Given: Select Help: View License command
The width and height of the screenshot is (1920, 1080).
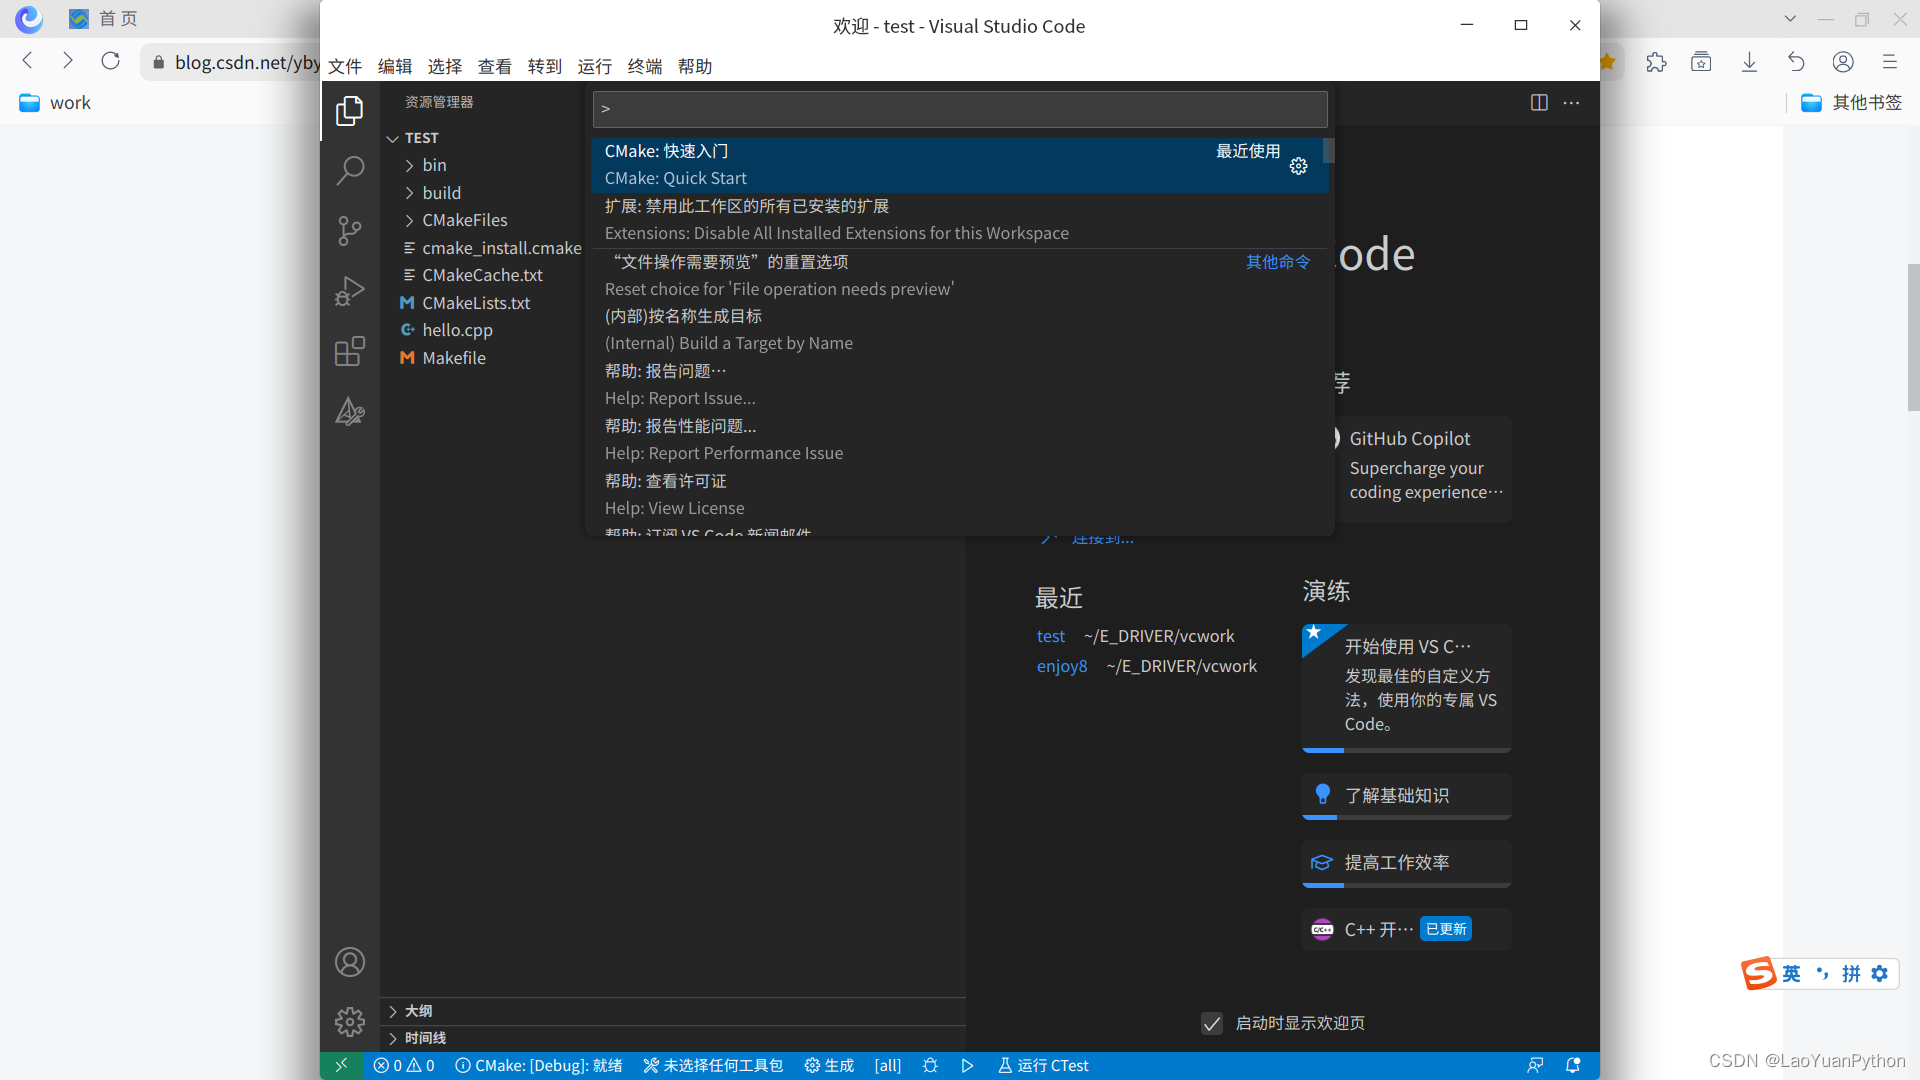Looking at the screenshot, I should tap(959, 495).
